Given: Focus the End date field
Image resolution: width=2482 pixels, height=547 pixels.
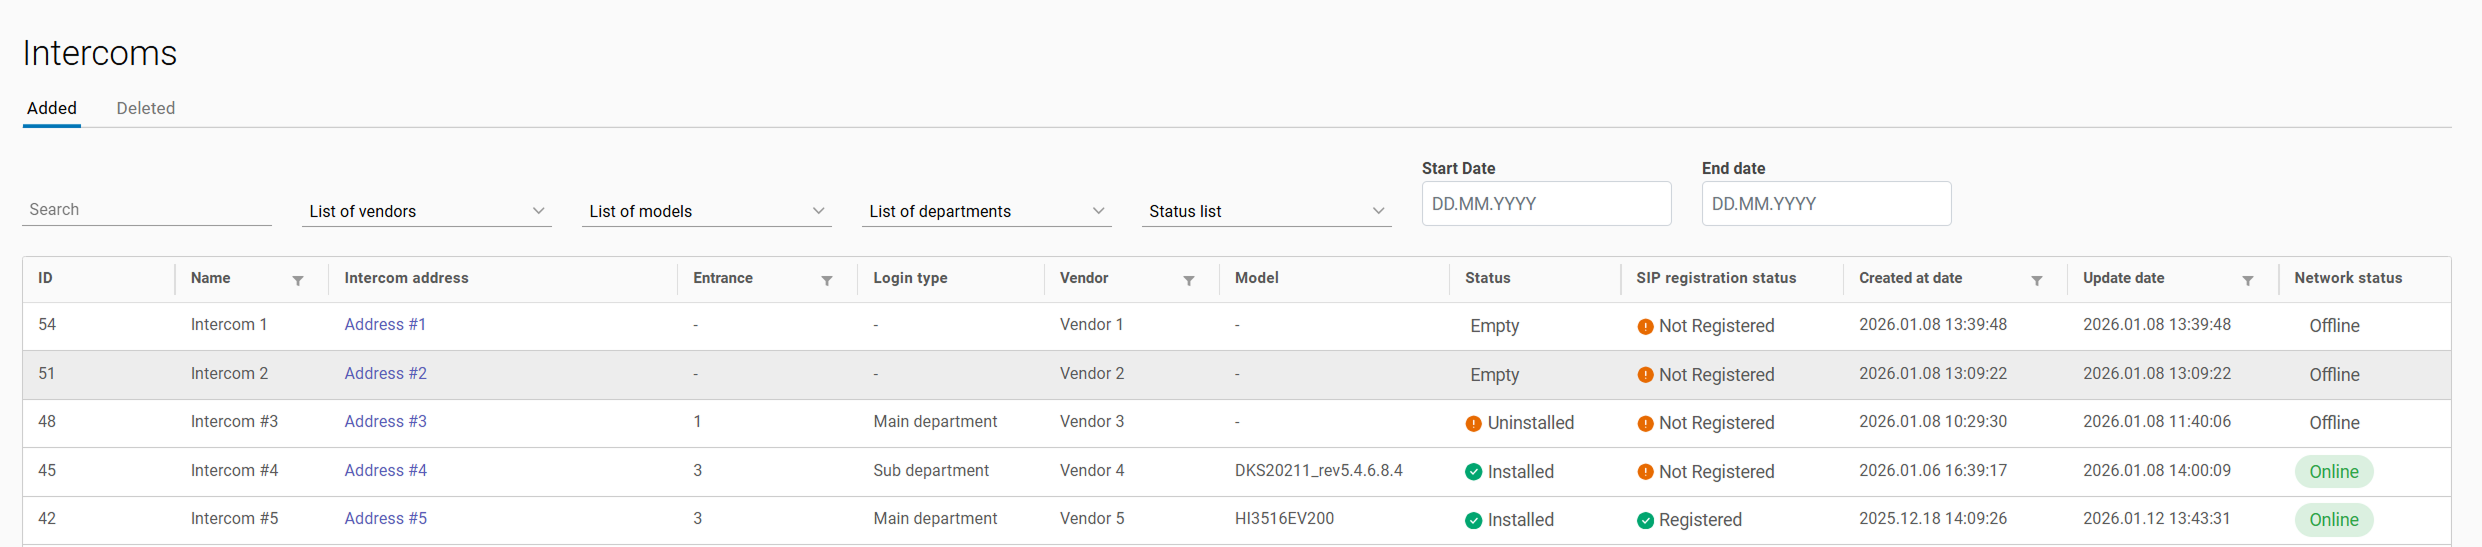Looking at the screenshot, I should click(x=1826, y=204).
